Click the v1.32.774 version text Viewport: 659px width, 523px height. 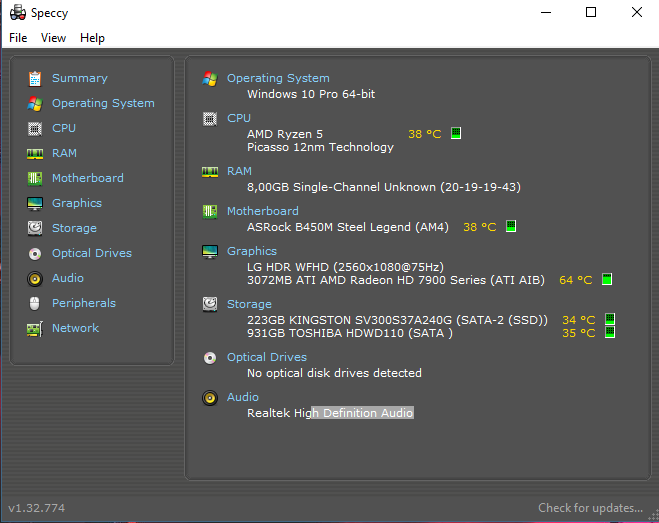[x=37, y=508]
